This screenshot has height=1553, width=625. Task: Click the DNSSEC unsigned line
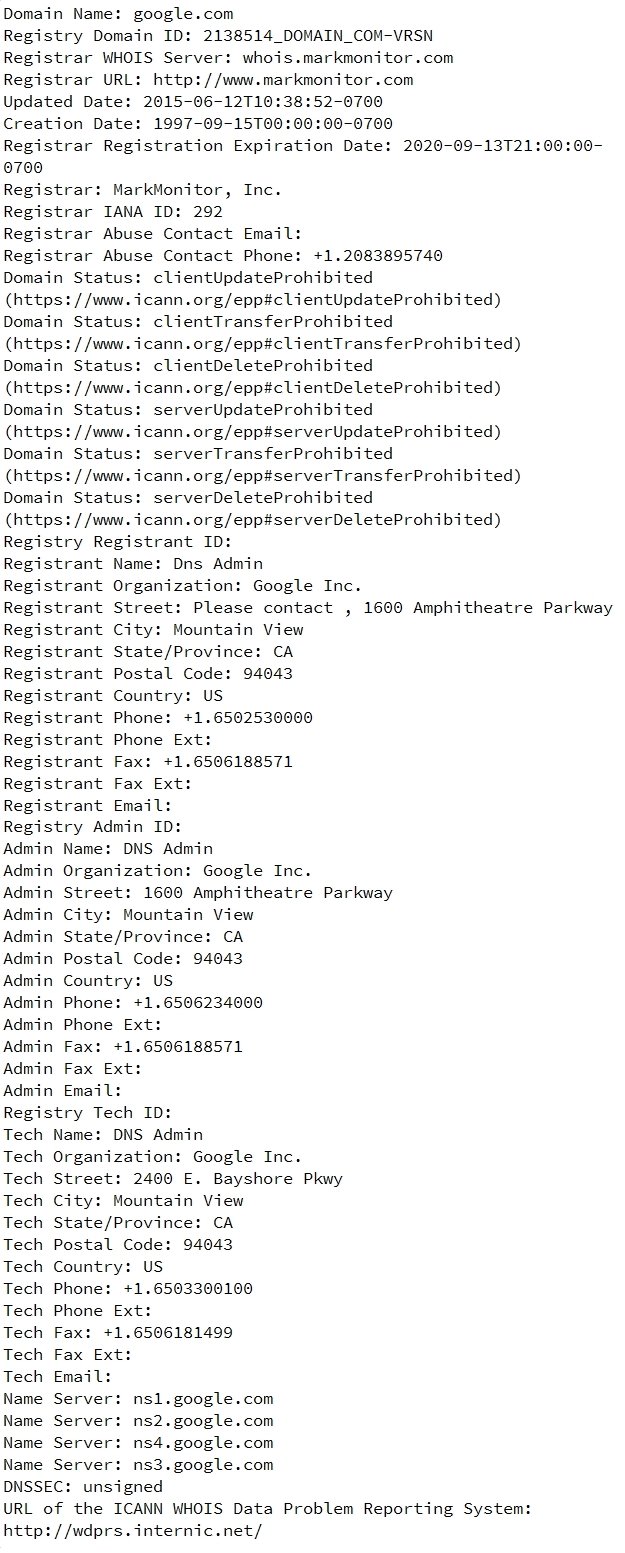pyautogui.click(x=83, y=1487)
